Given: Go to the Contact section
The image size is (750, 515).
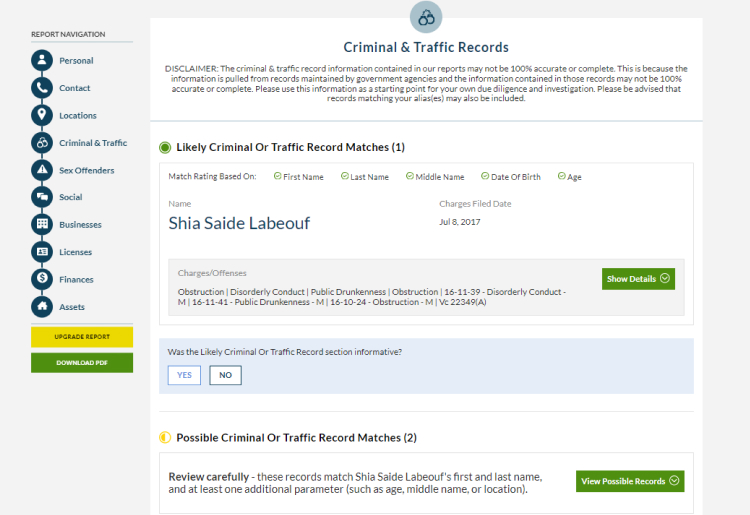Looking at the screenshot, I should (75, 88).
